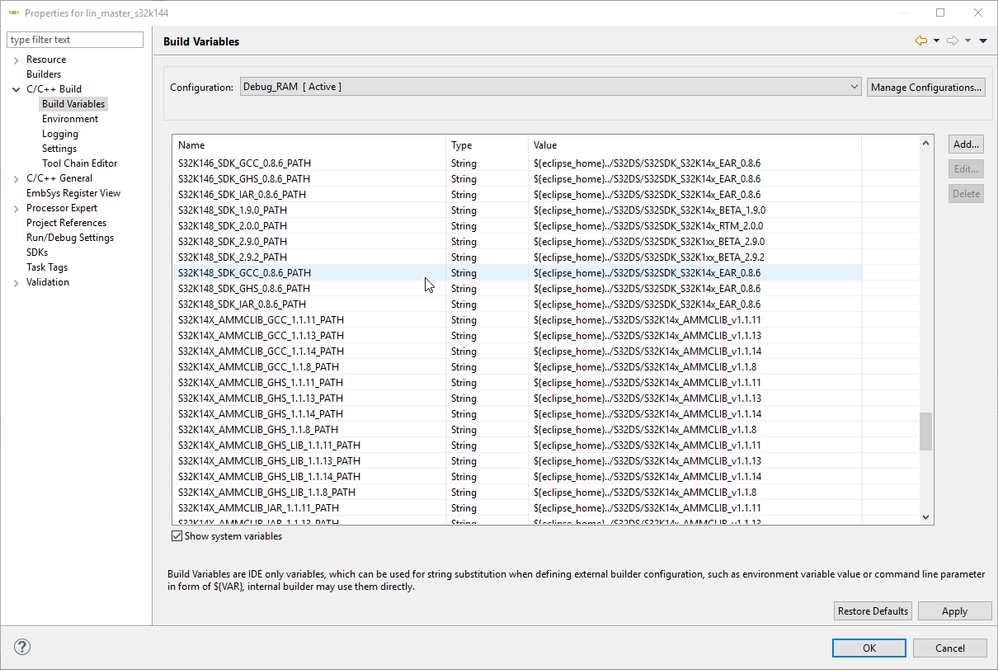This screenshot has height=670, width=998.
Task: Select Project References item
Action: (66, 223)
